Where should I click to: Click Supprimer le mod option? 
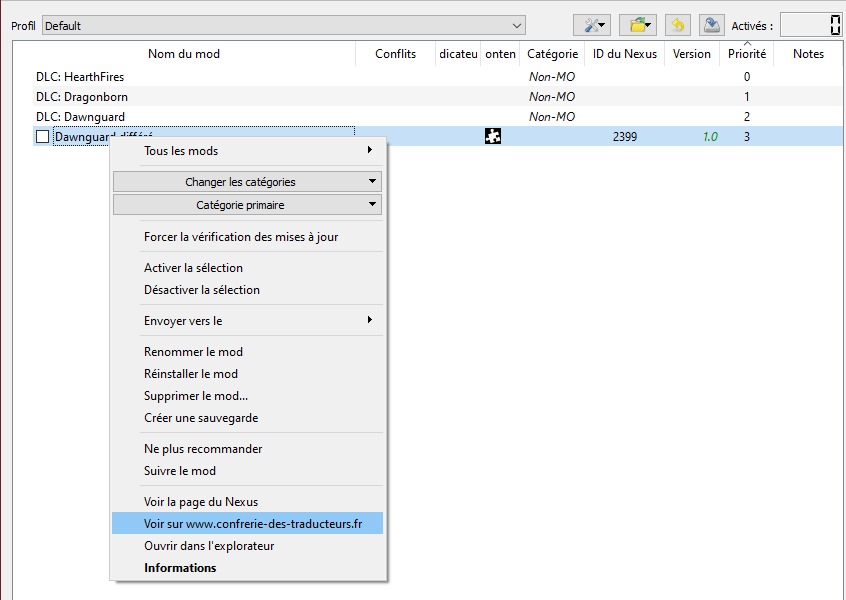click(x=196, y=396)
